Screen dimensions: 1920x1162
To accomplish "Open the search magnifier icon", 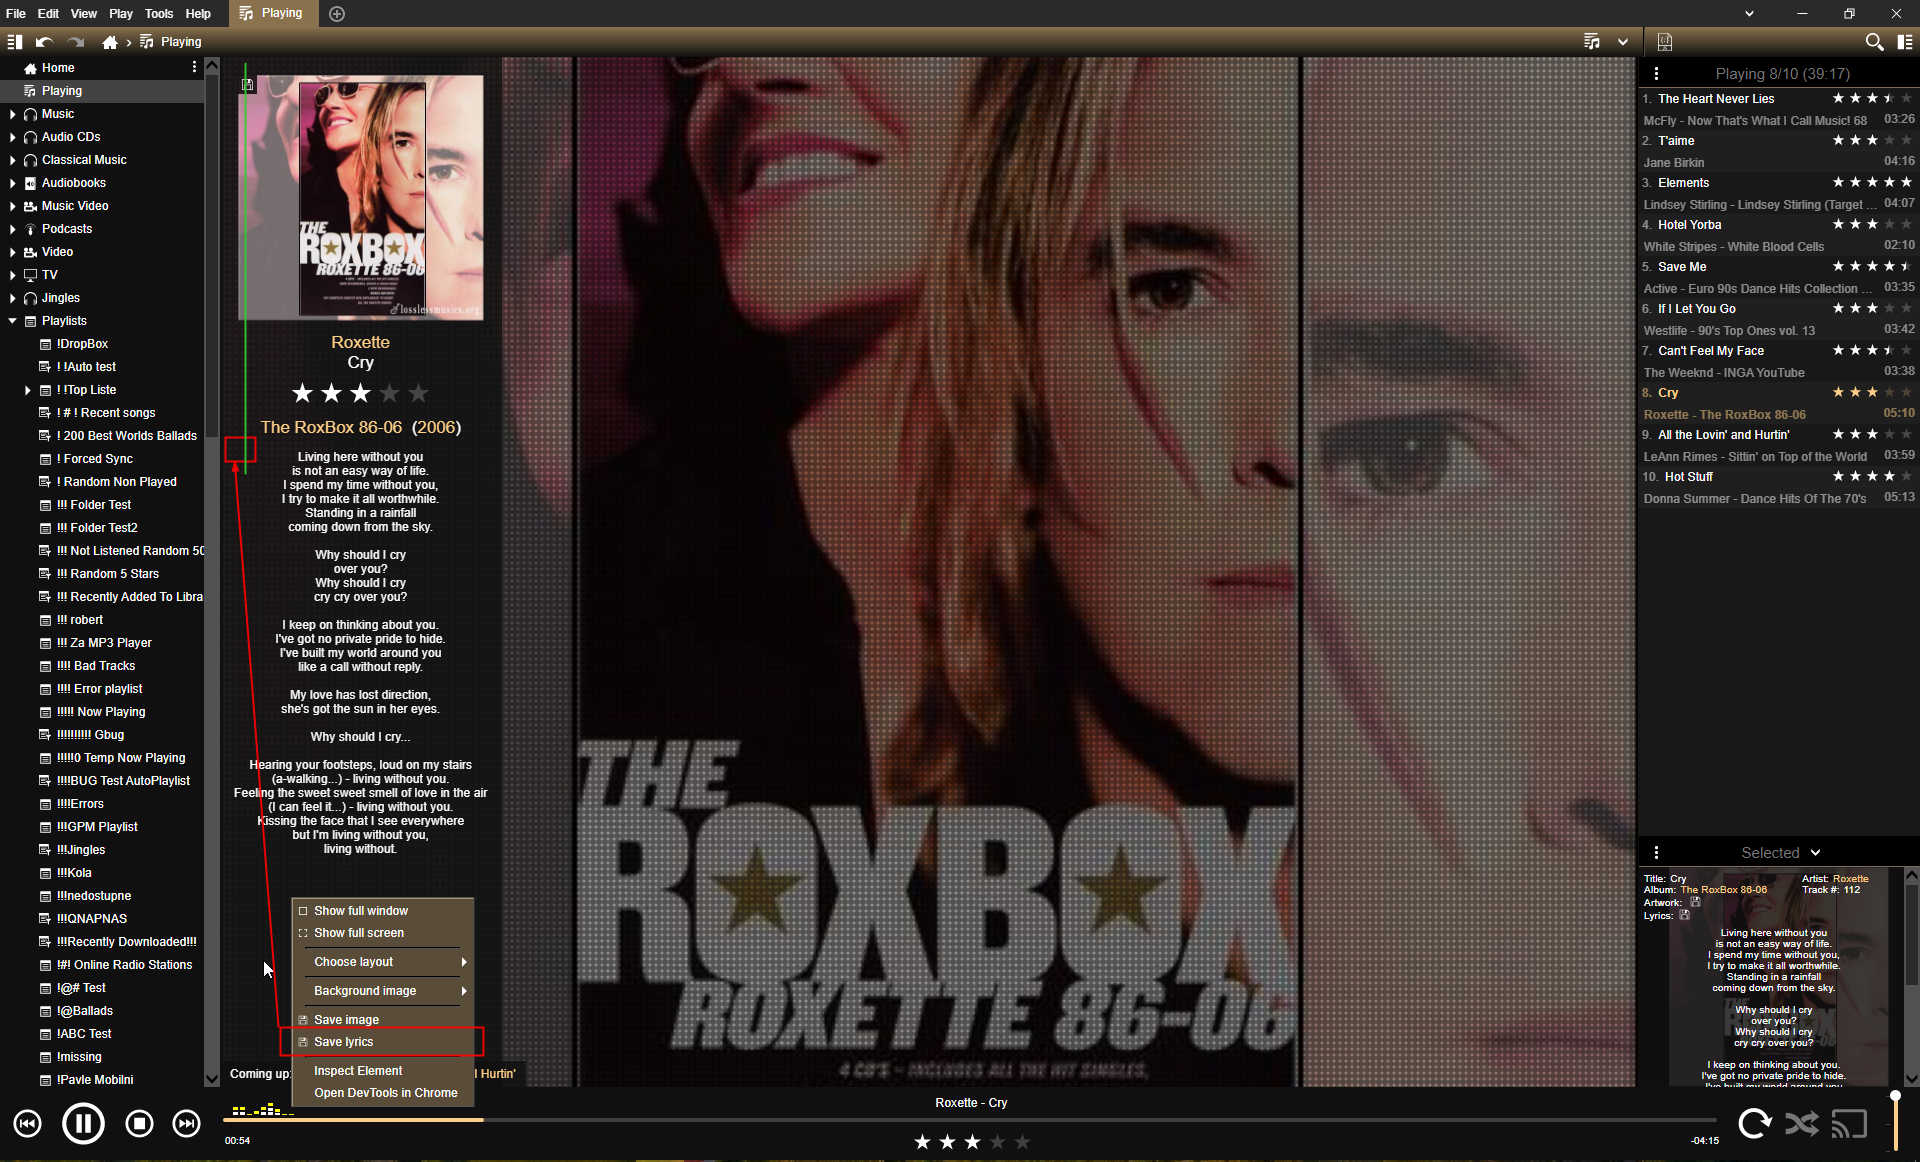I will pyautogui.click(x=1874, y=42).
